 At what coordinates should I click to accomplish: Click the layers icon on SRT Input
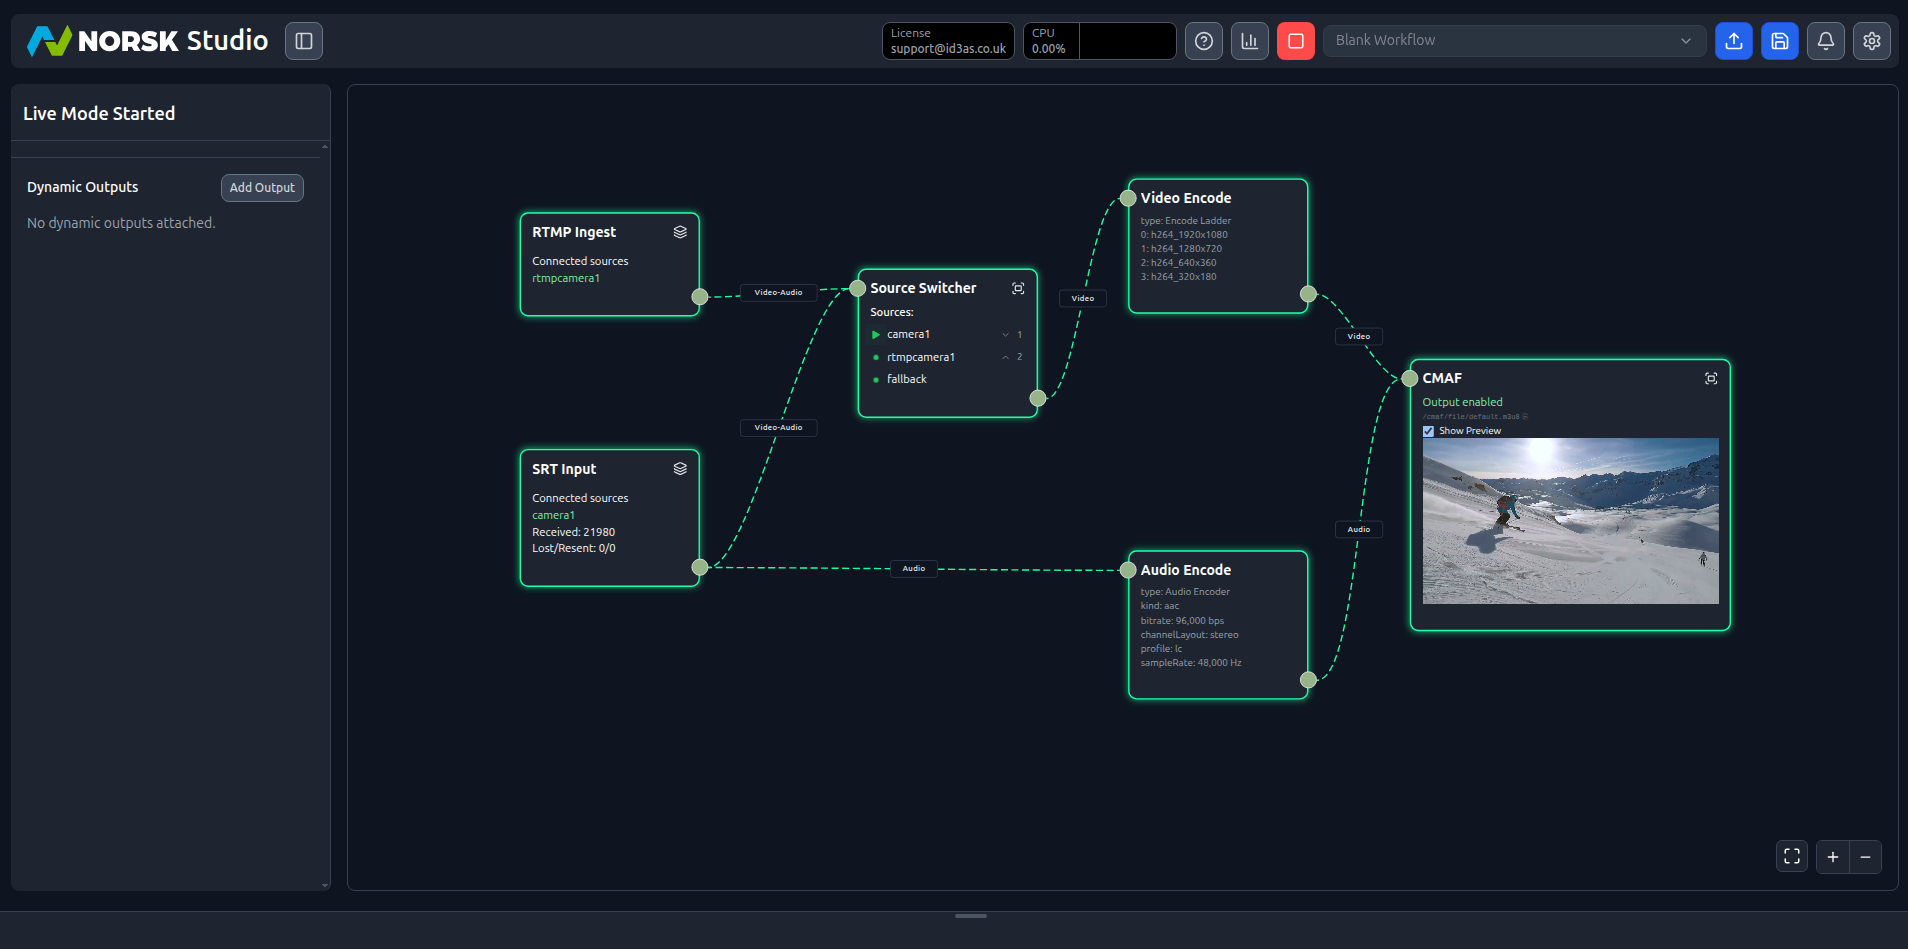point(680,469)
